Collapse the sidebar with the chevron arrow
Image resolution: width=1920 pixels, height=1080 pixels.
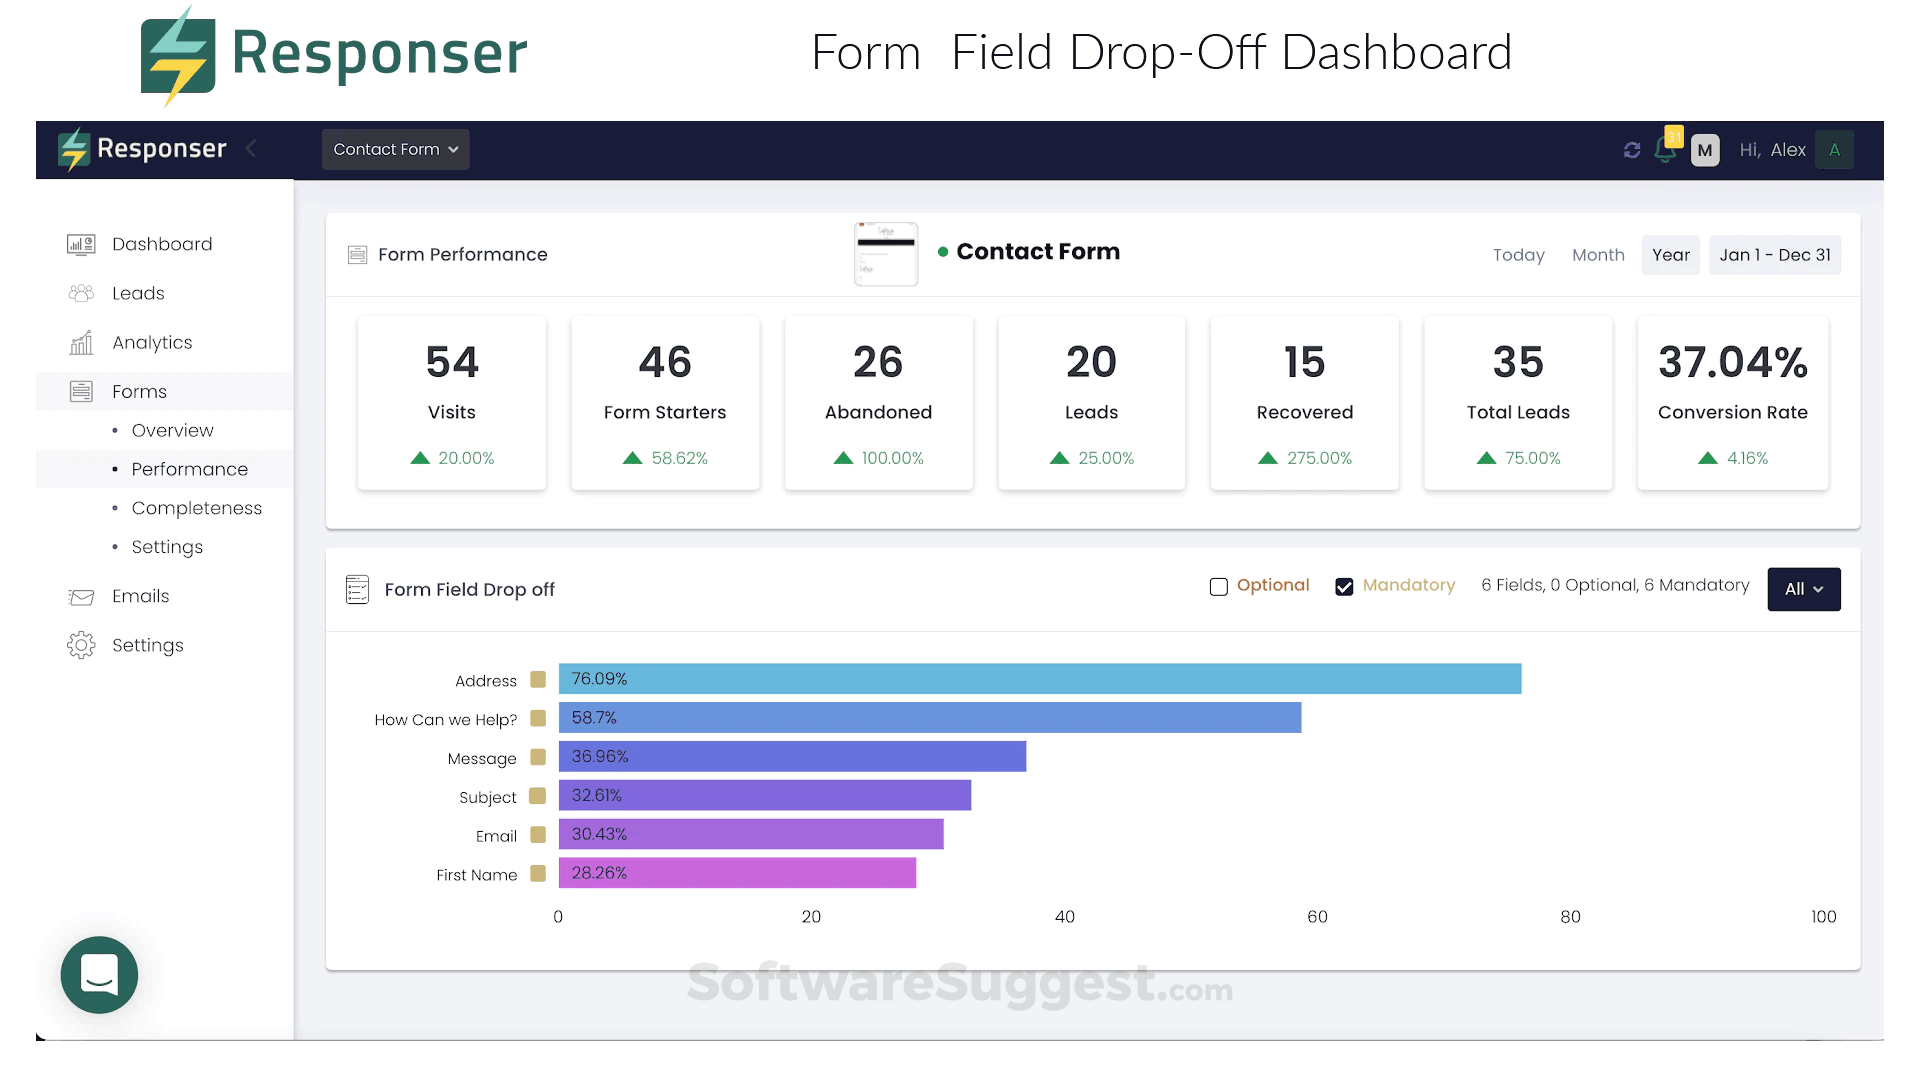[251, 148]
